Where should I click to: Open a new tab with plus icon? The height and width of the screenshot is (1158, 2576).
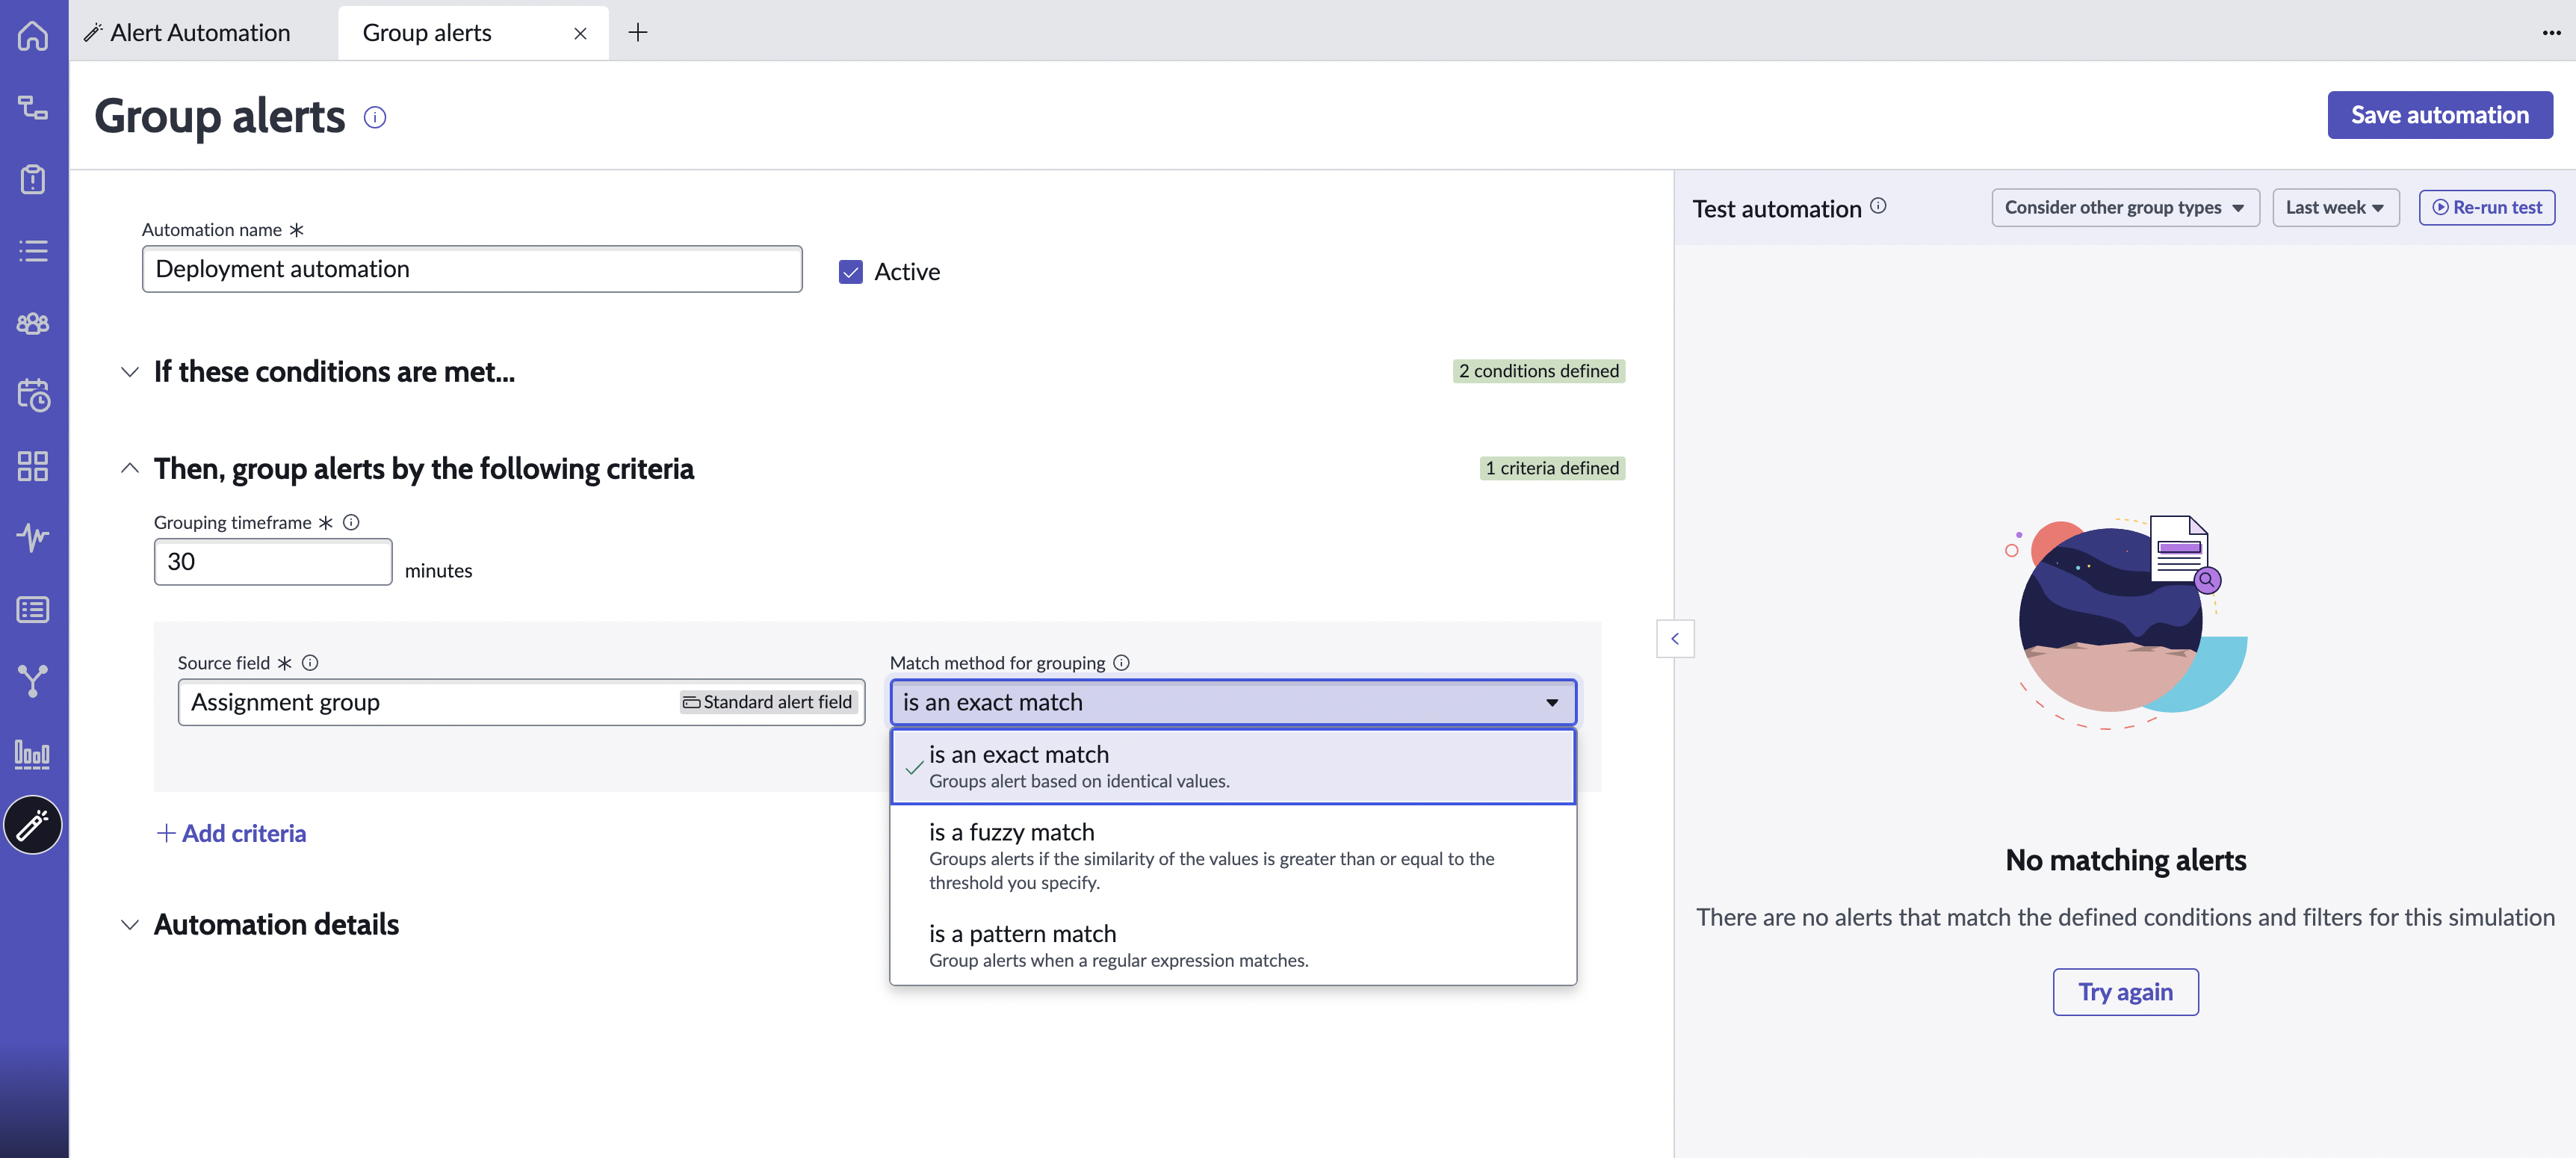coord(638,32)
